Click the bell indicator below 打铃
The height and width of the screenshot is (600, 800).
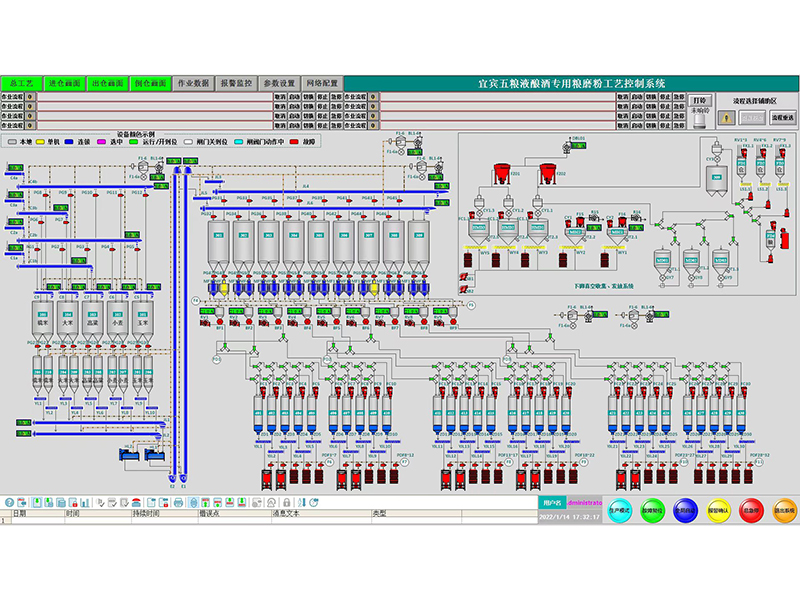pos(700,120)
